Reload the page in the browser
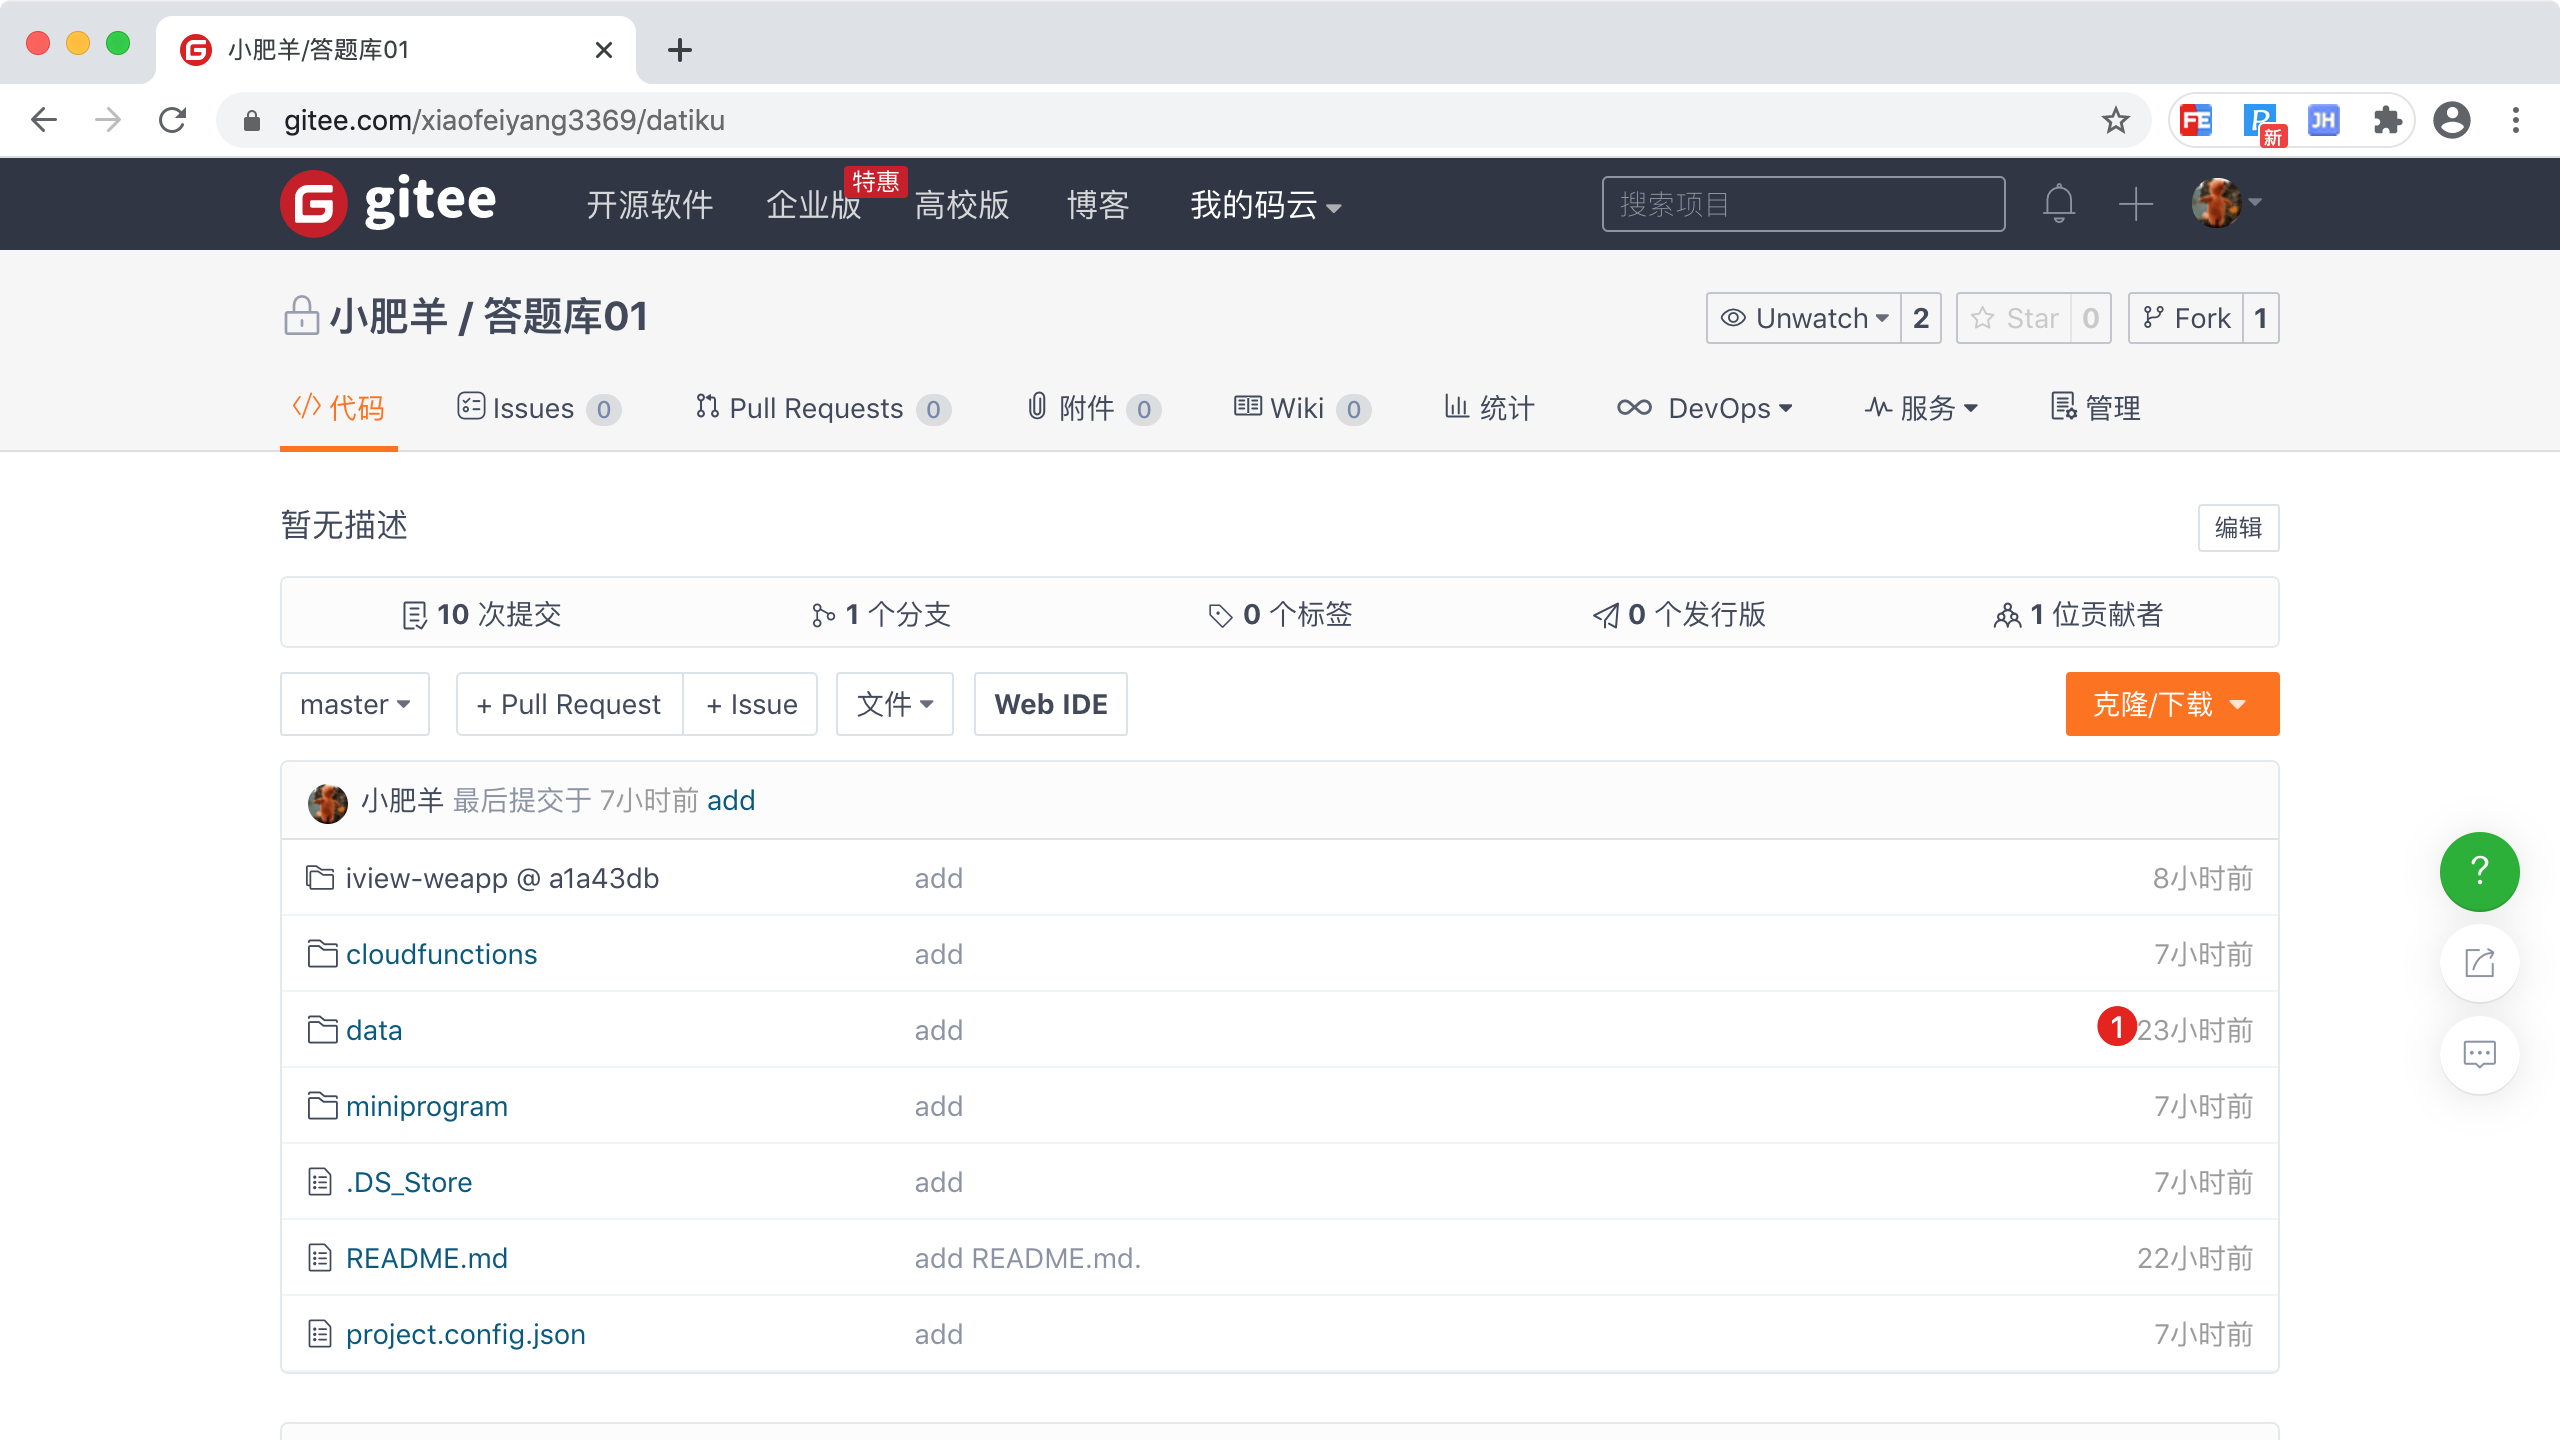The image size is (2560, 1440). click(173, 121)
